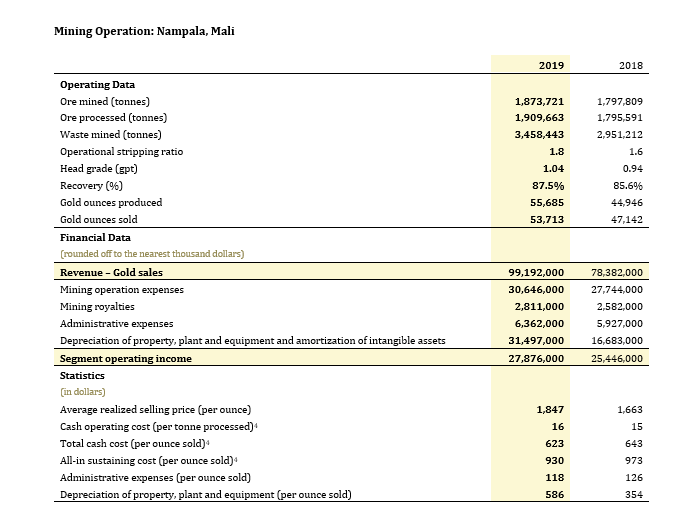The height and width of the screenshot is (528, 686).
Task: Click the waste mined value 2,951,212
Action: [x=620, y=135]
